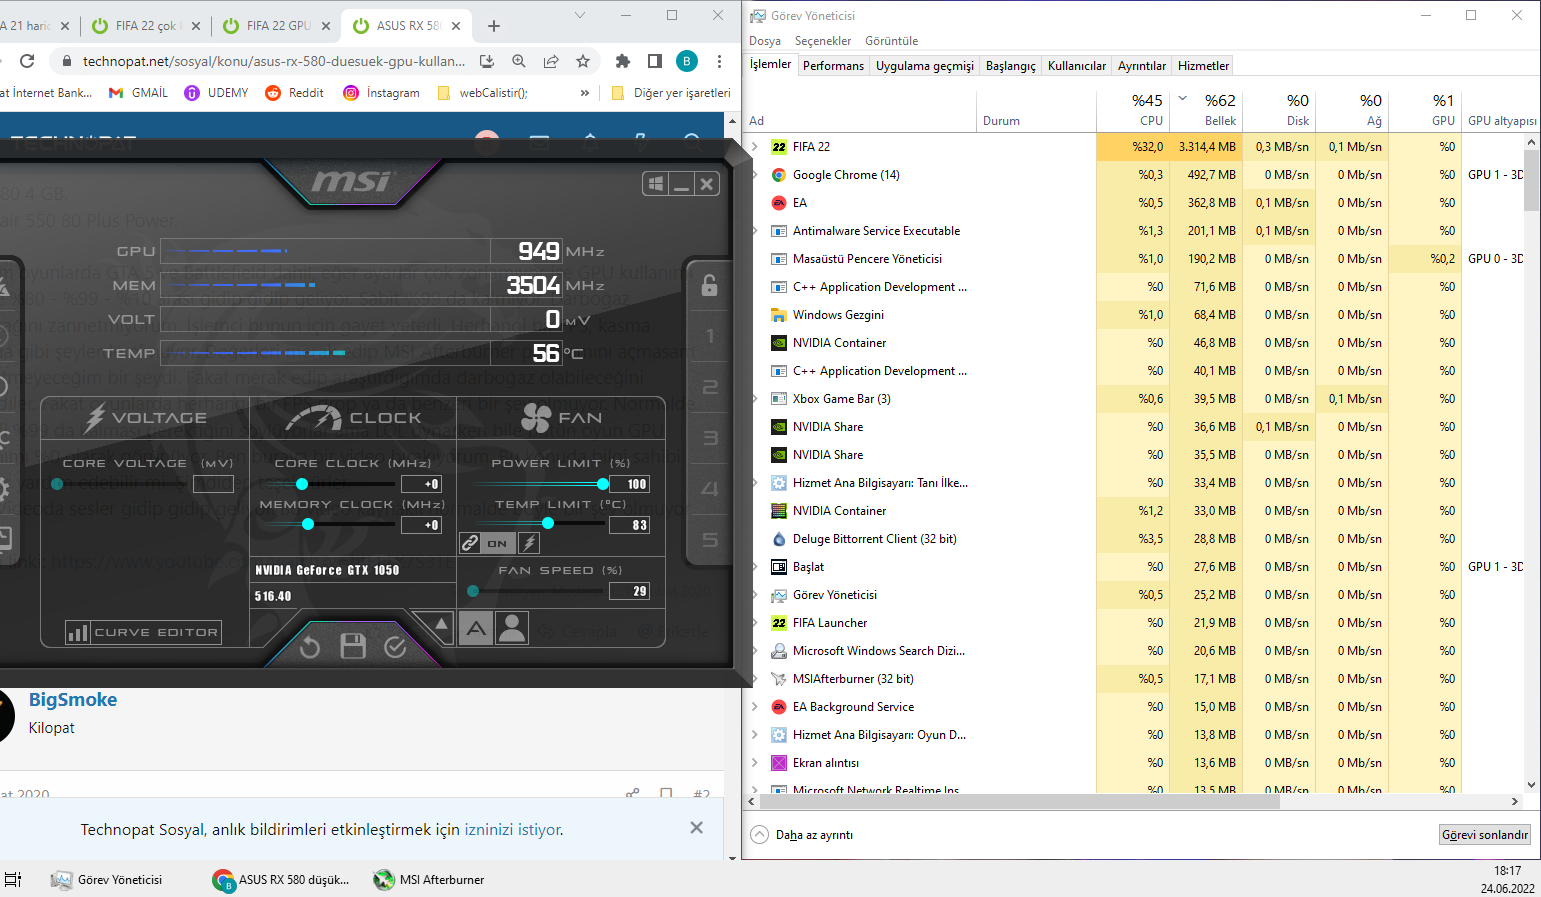Screen dimensions: 1541x897
Task: Click the Power Limit value field showing 100
Action: (629, 484)
